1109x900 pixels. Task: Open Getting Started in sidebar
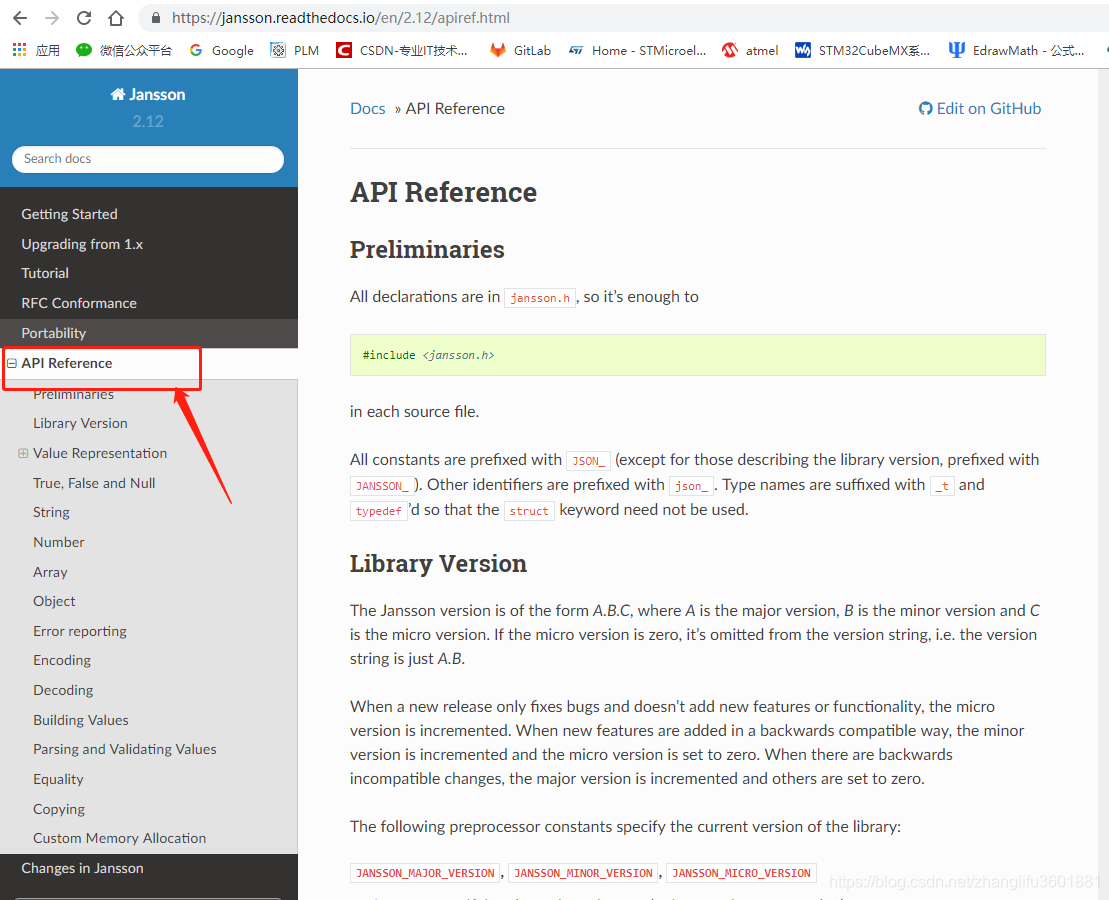[69, 214]
